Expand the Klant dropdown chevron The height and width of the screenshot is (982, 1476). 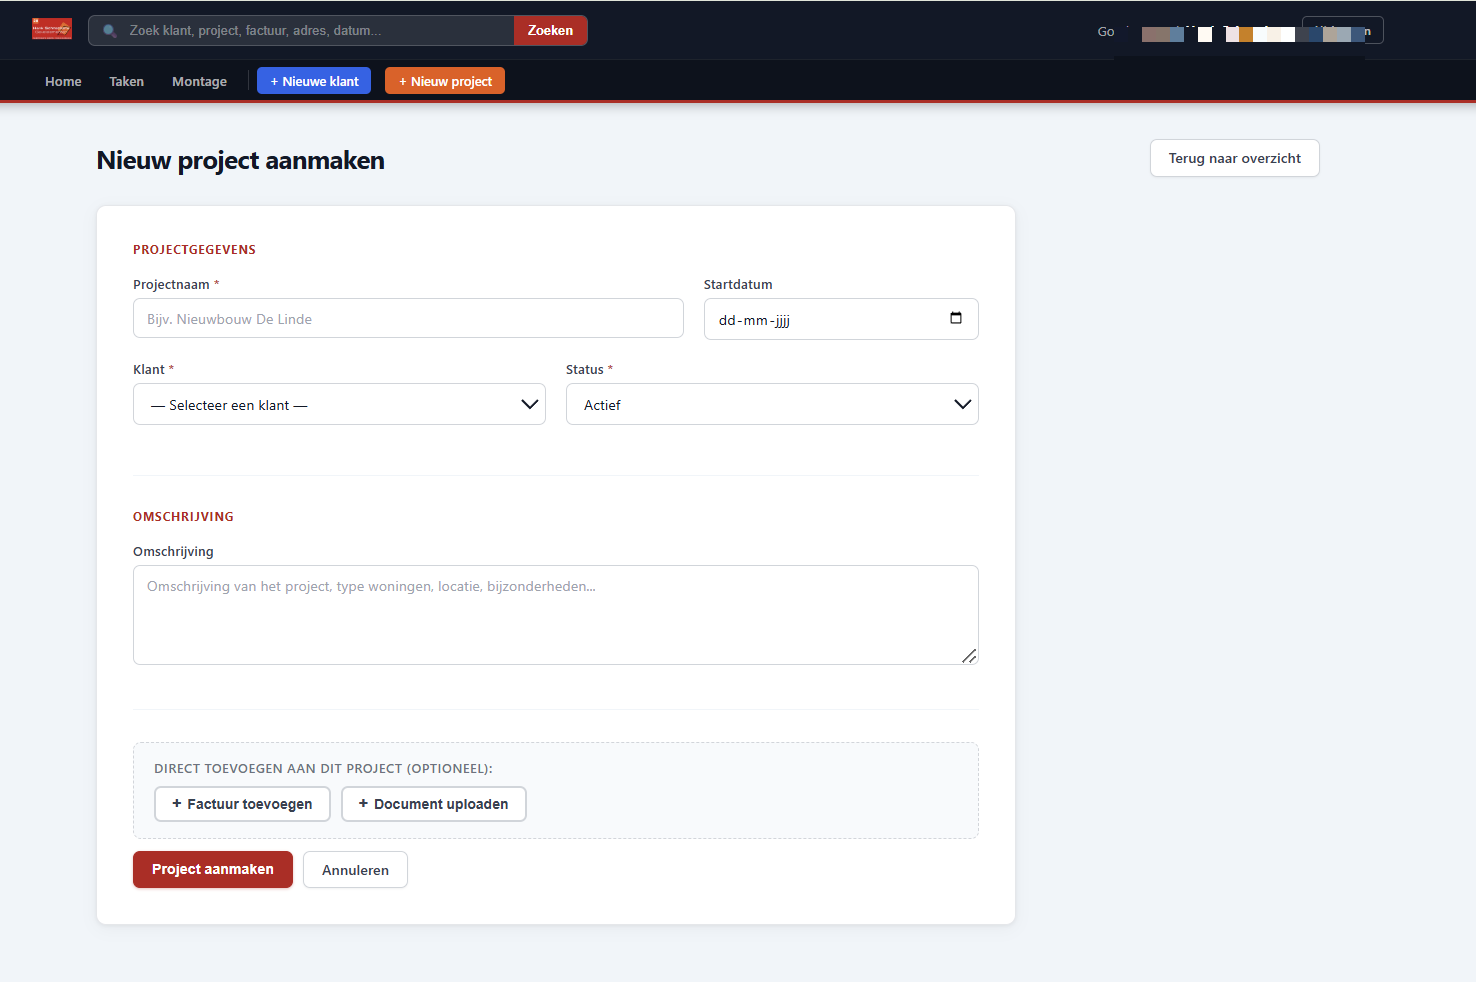[530, 404]
